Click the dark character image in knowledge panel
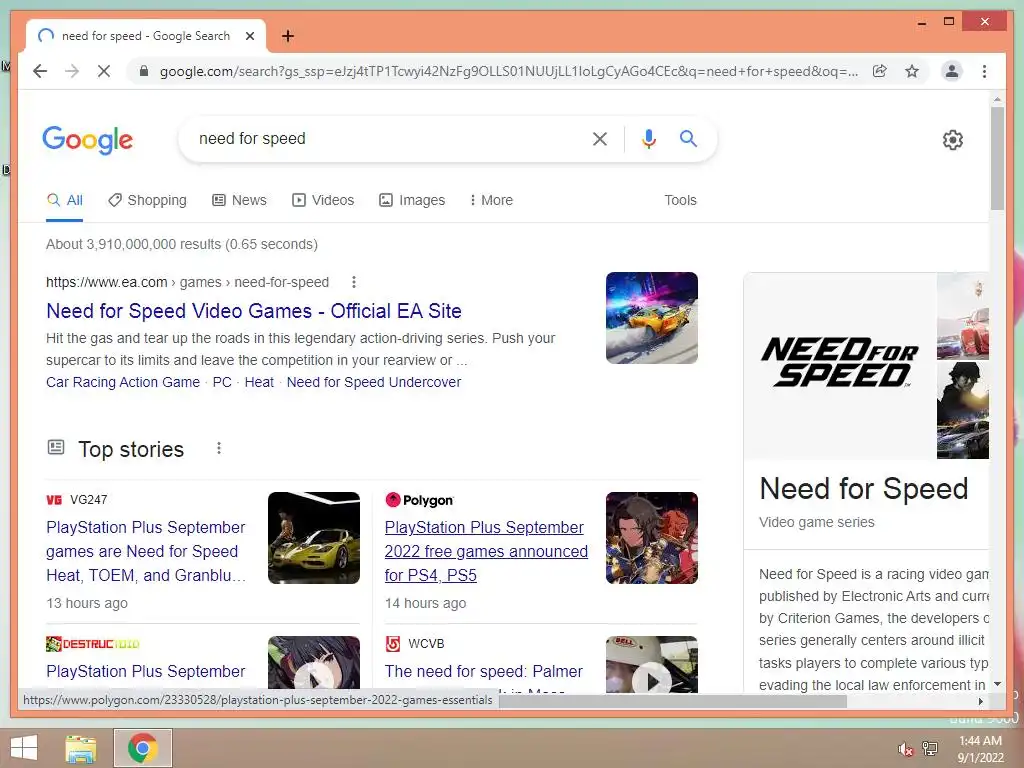This screenshot has width=1024, height=768. [963, 410]
